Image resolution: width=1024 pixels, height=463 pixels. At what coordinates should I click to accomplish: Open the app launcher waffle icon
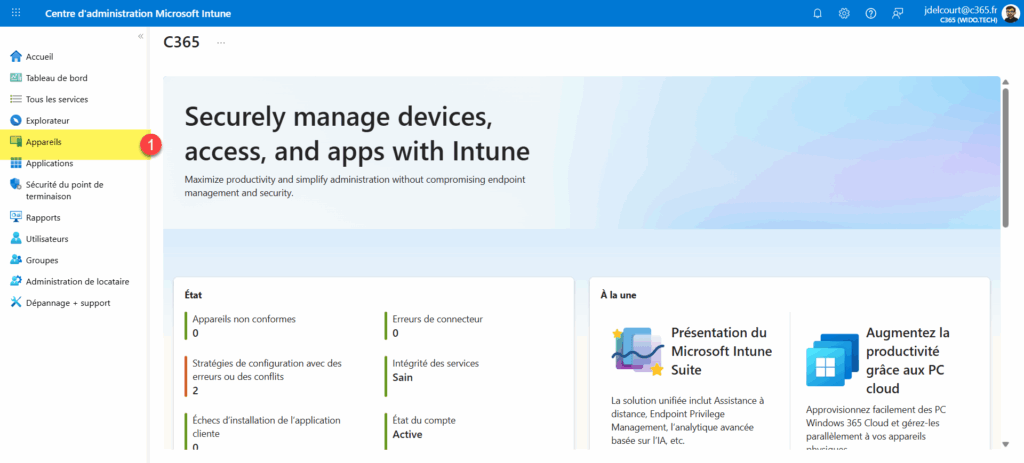(x=16, y=13)
